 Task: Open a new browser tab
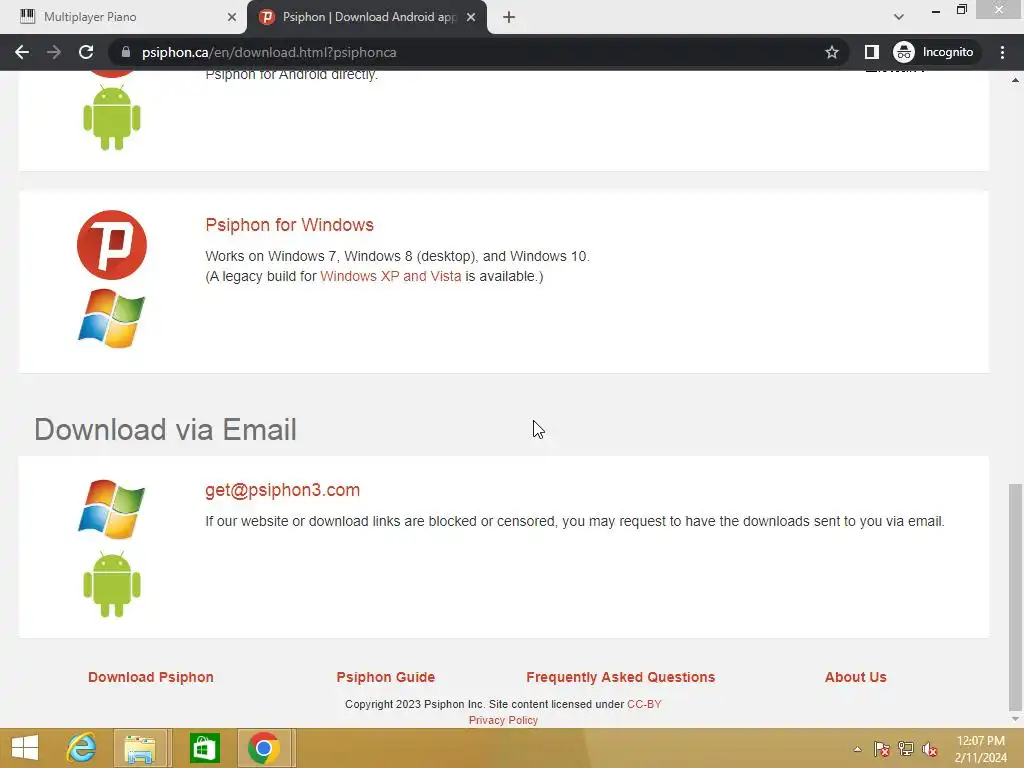[509, 17]
